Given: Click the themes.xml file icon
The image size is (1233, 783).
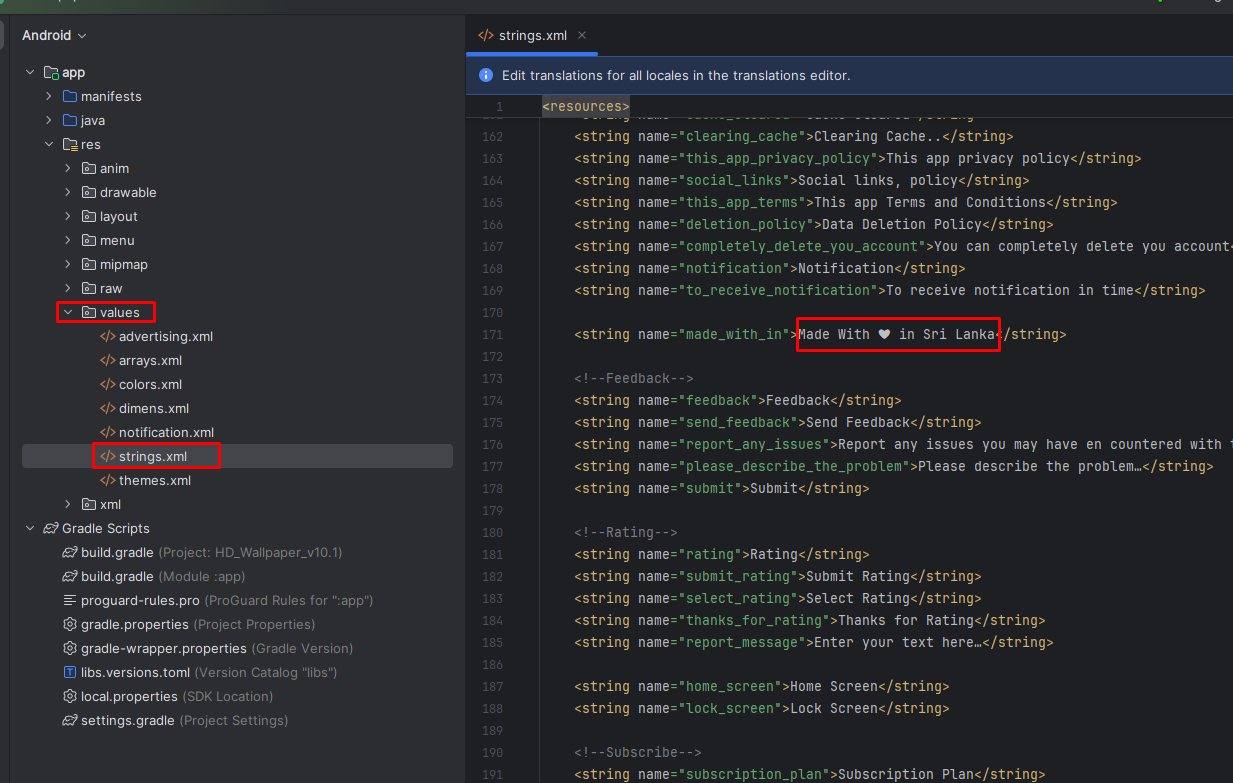Looking at the screenshot, I should (x=107, y=481).
